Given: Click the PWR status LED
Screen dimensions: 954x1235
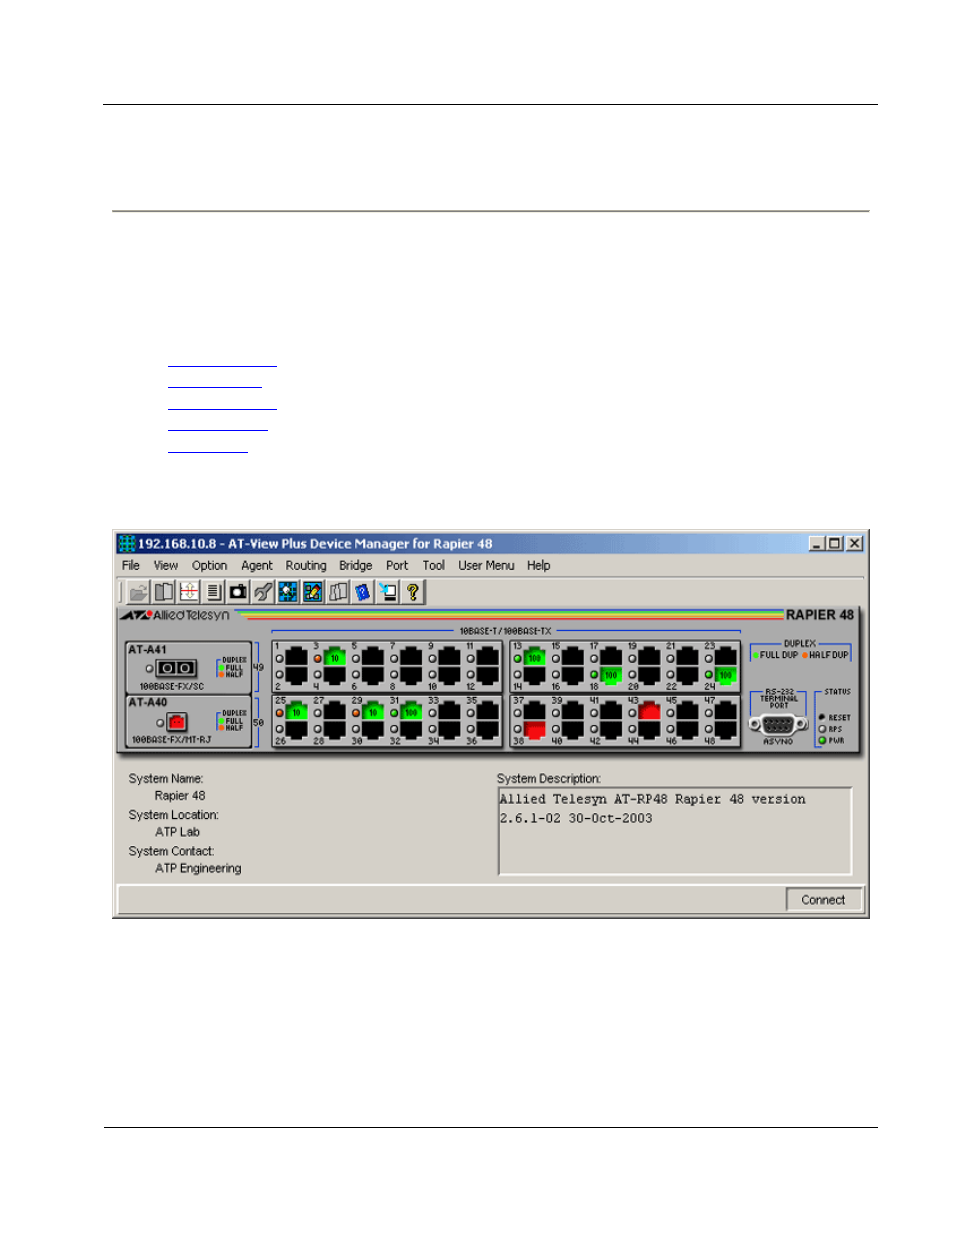Looking at the screenshot, I should (x=823, y=740).
